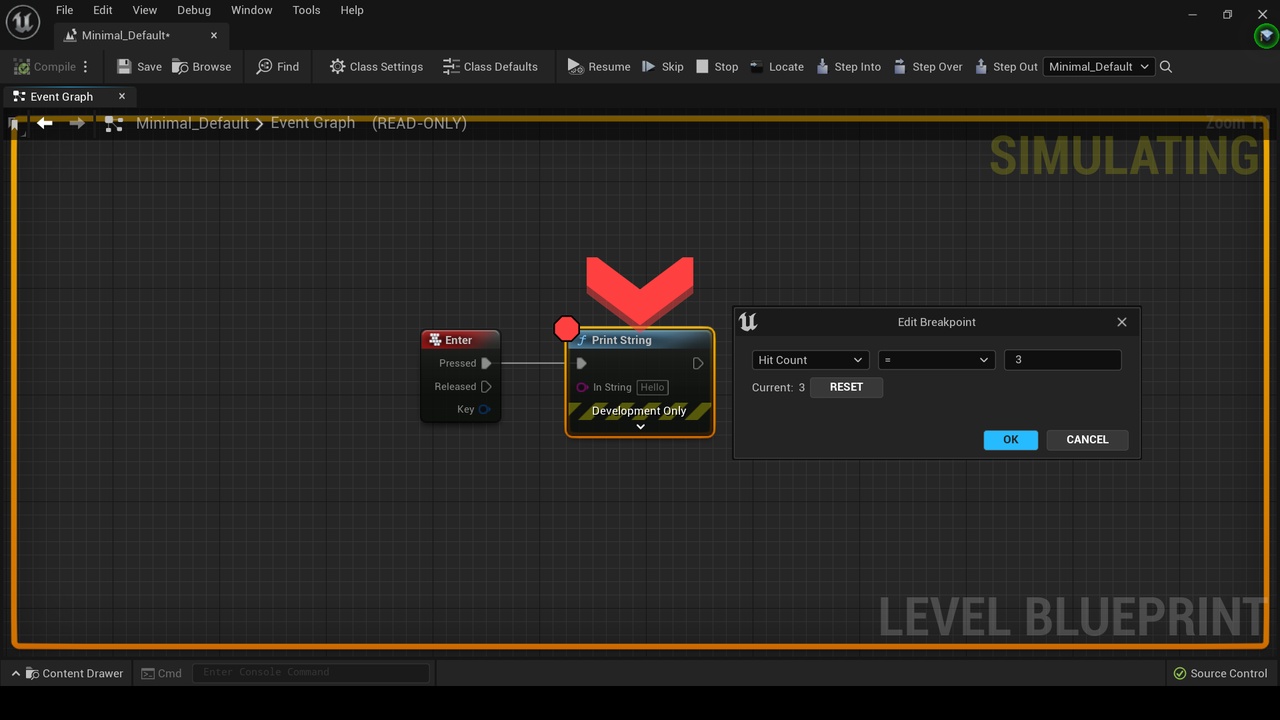This screenshot has height=720, width=1280.
Task: Open the Debug menu
Action: [194, 10]
